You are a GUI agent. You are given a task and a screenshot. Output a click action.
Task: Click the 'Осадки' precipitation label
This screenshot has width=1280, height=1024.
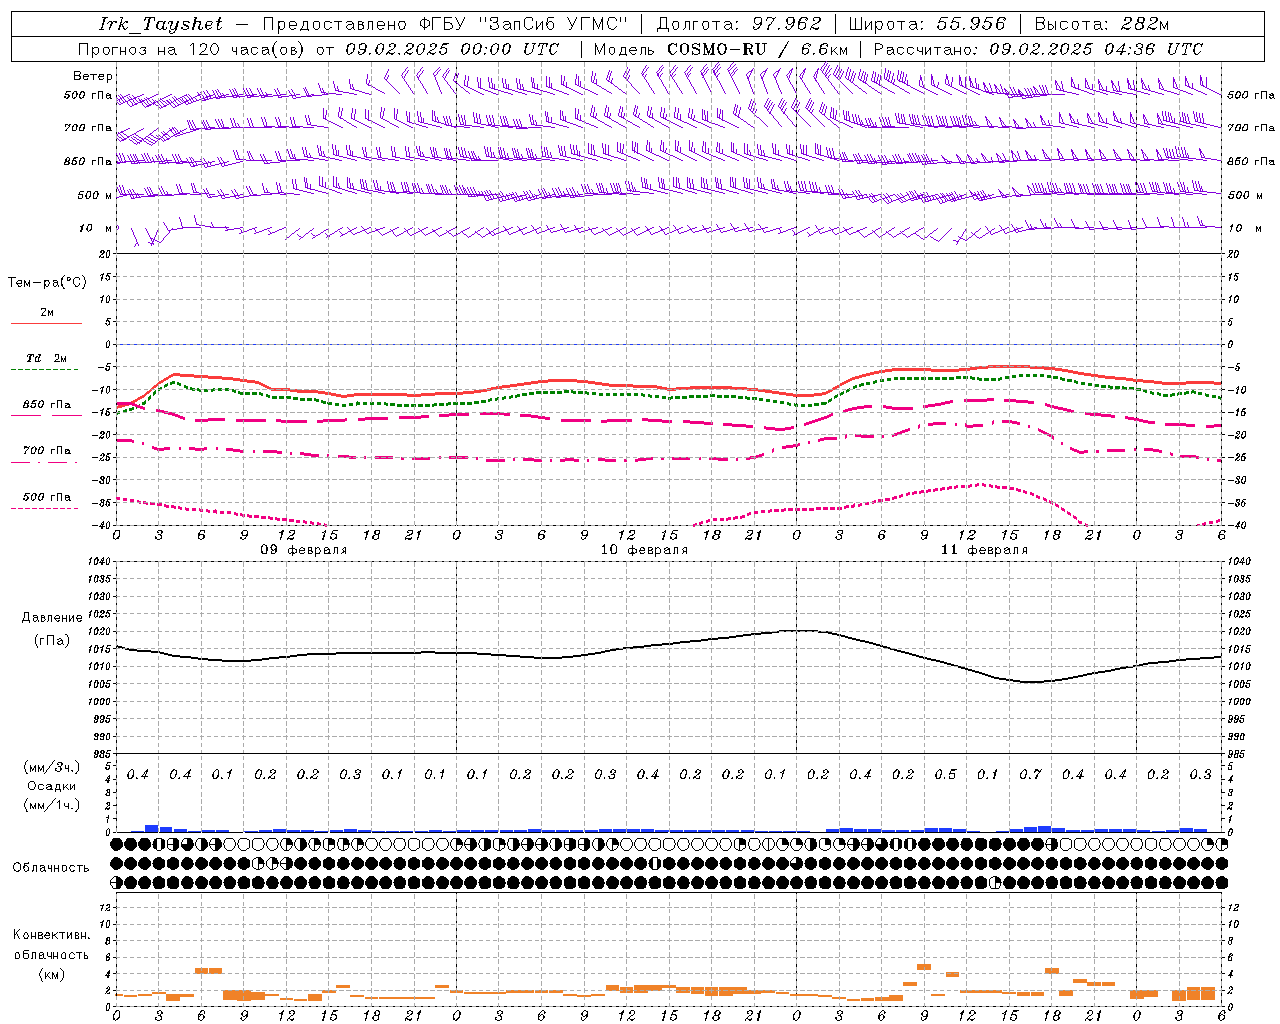pyautogui.click(x=52, y=786)
